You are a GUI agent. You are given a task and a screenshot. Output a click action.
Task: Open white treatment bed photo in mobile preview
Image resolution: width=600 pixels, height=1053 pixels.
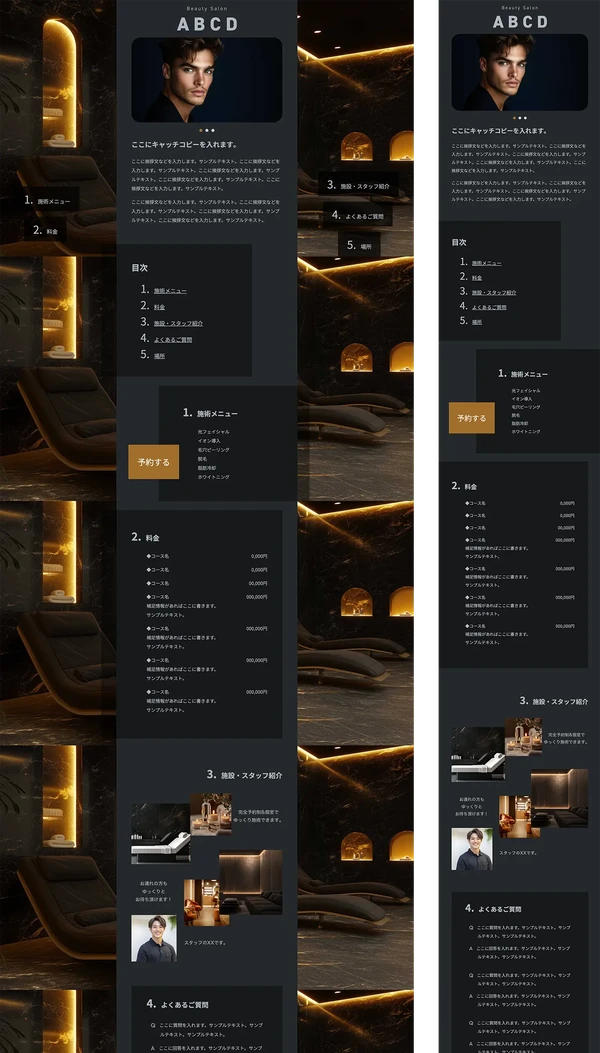[478, 754]
